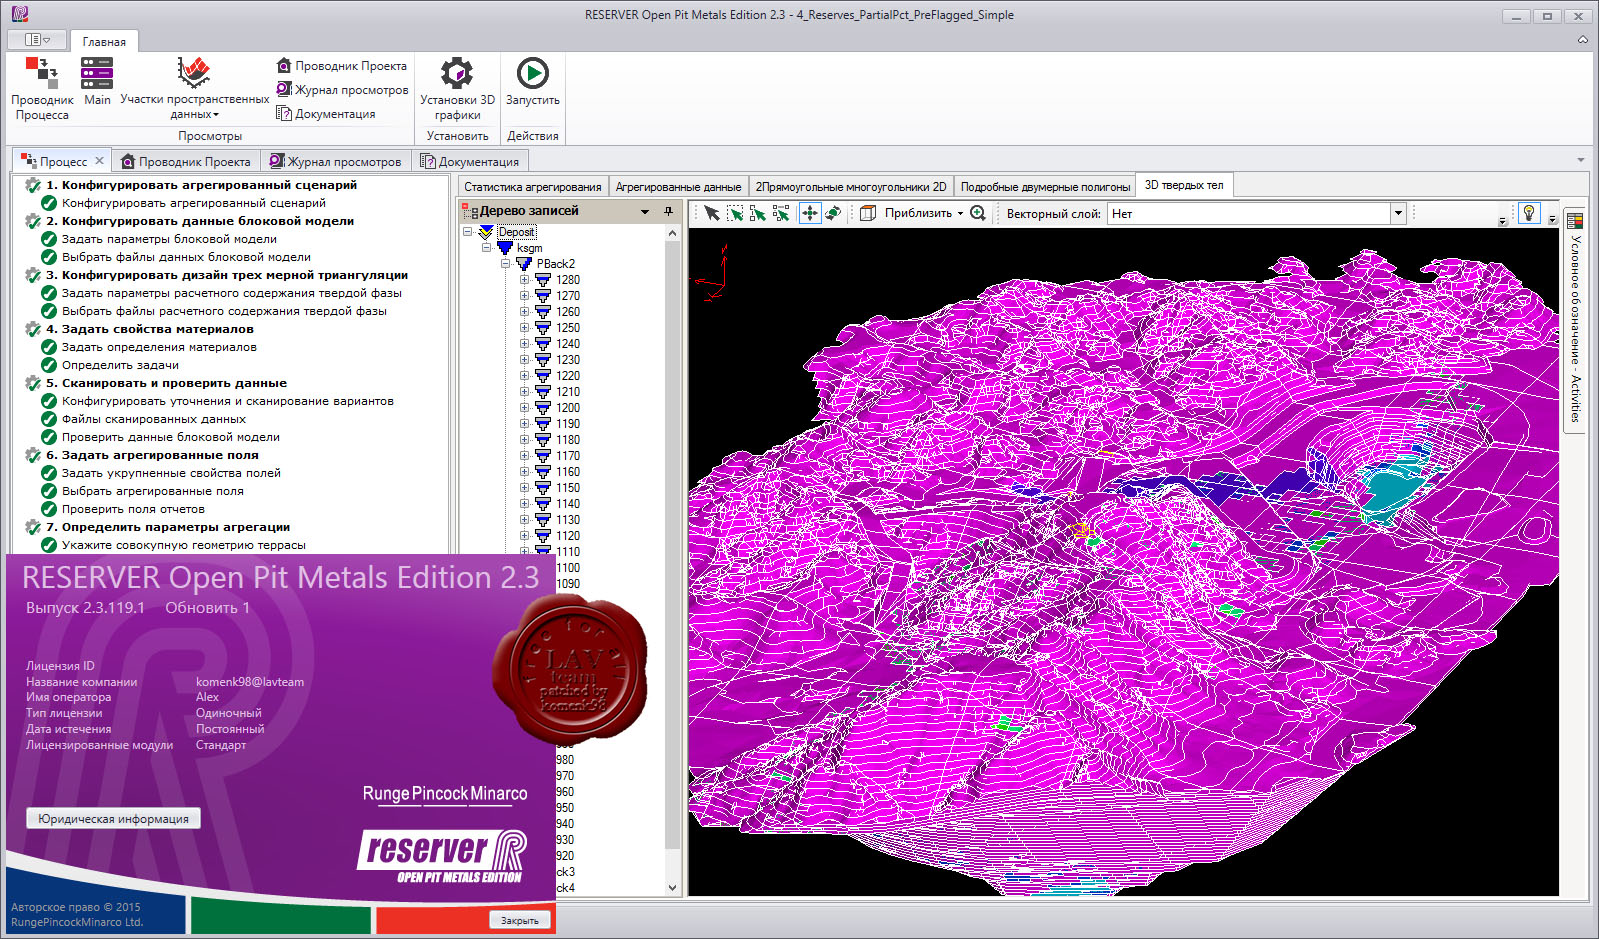Open Документация from the ribbon
Viewport: 1599px width, 939px height.
(x=326, y=114)
